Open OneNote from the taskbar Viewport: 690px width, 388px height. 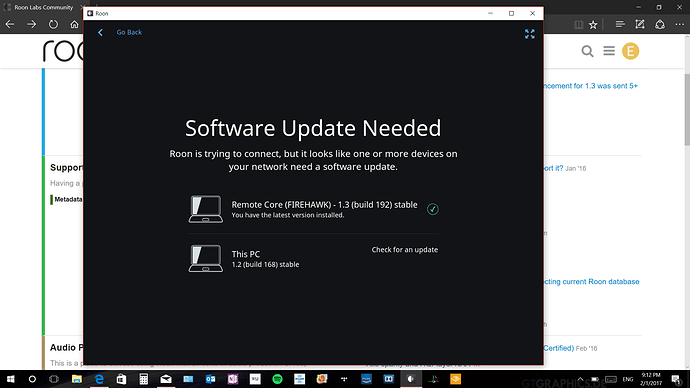(x=233, y=379)
